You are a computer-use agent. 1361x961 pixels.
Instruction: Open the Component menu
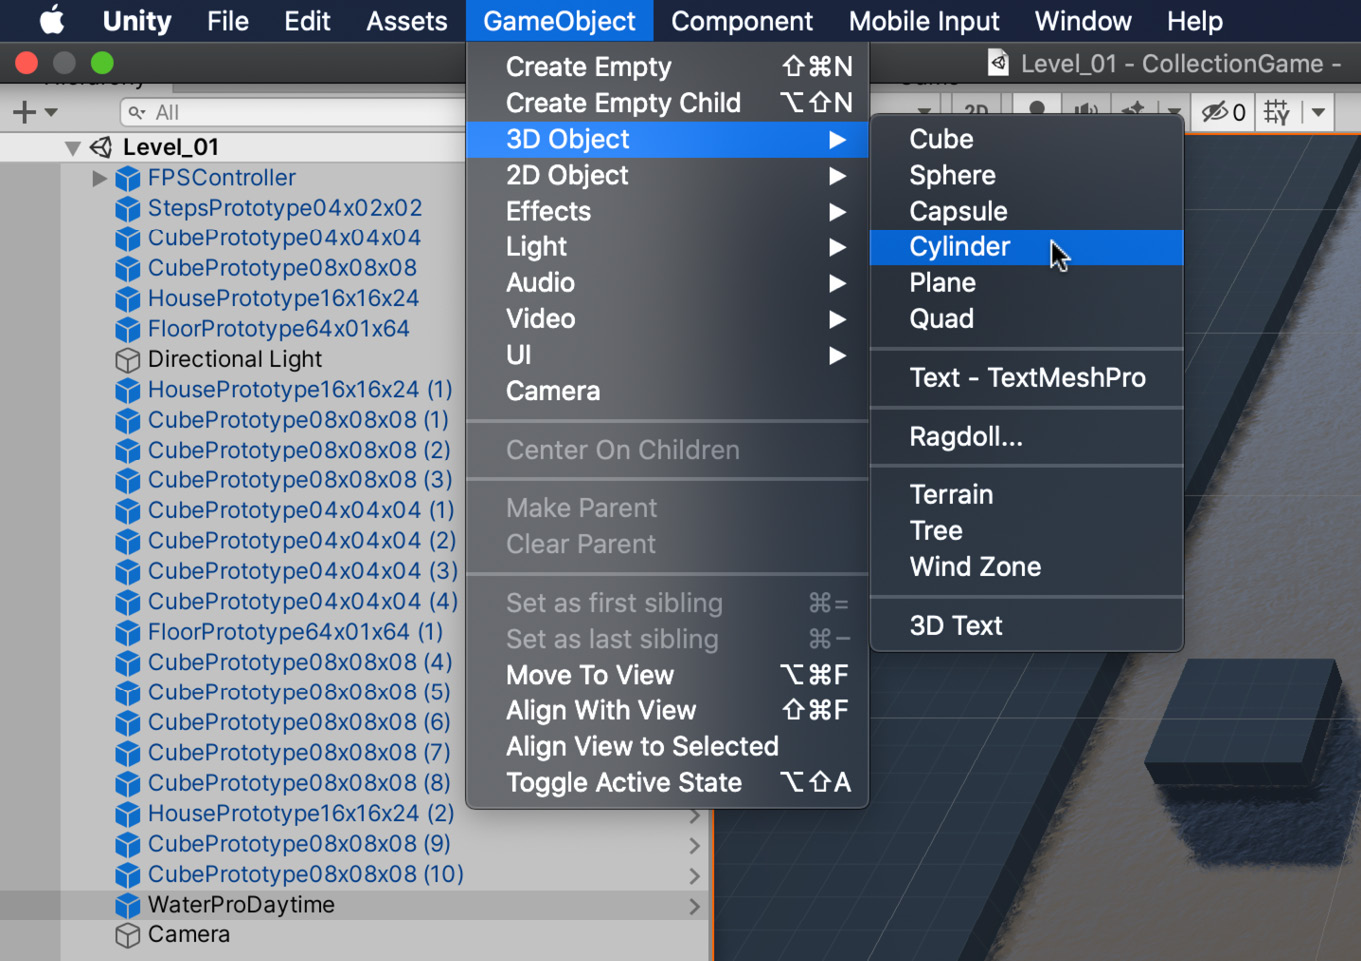(742, 21)
